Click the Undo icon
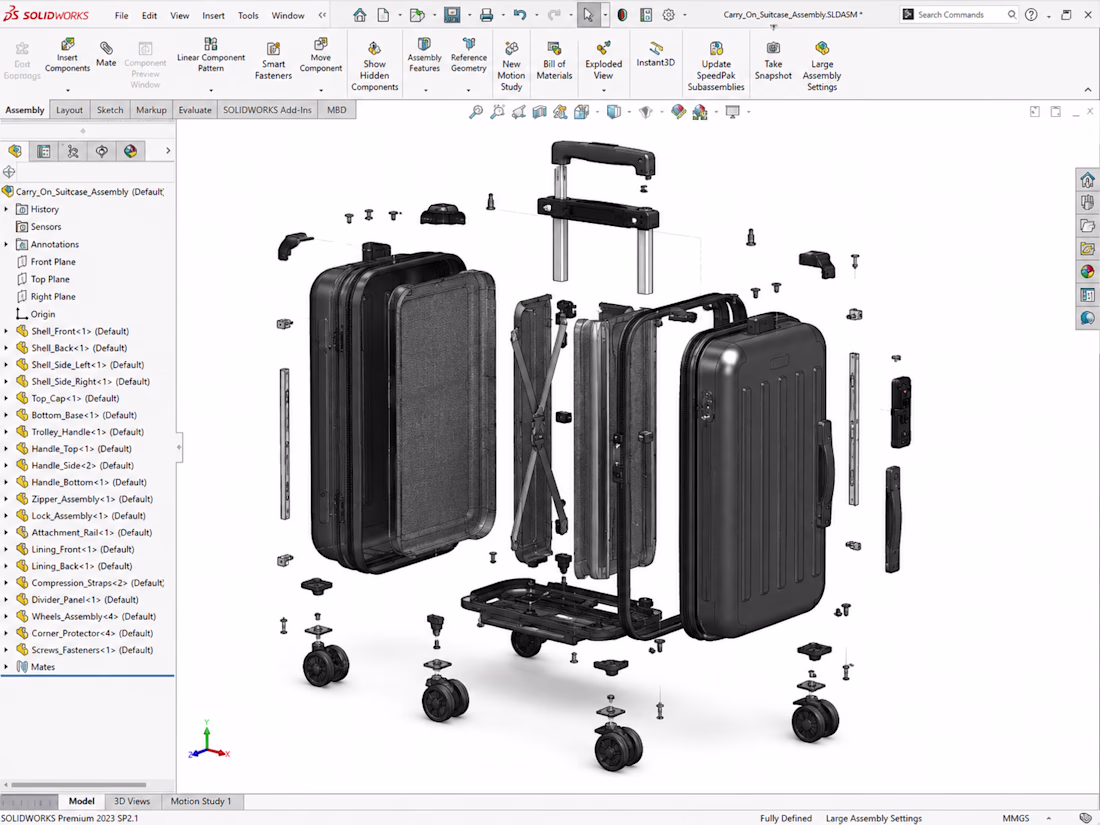Viewport: 1100px width, 825px height. point(520,15)
